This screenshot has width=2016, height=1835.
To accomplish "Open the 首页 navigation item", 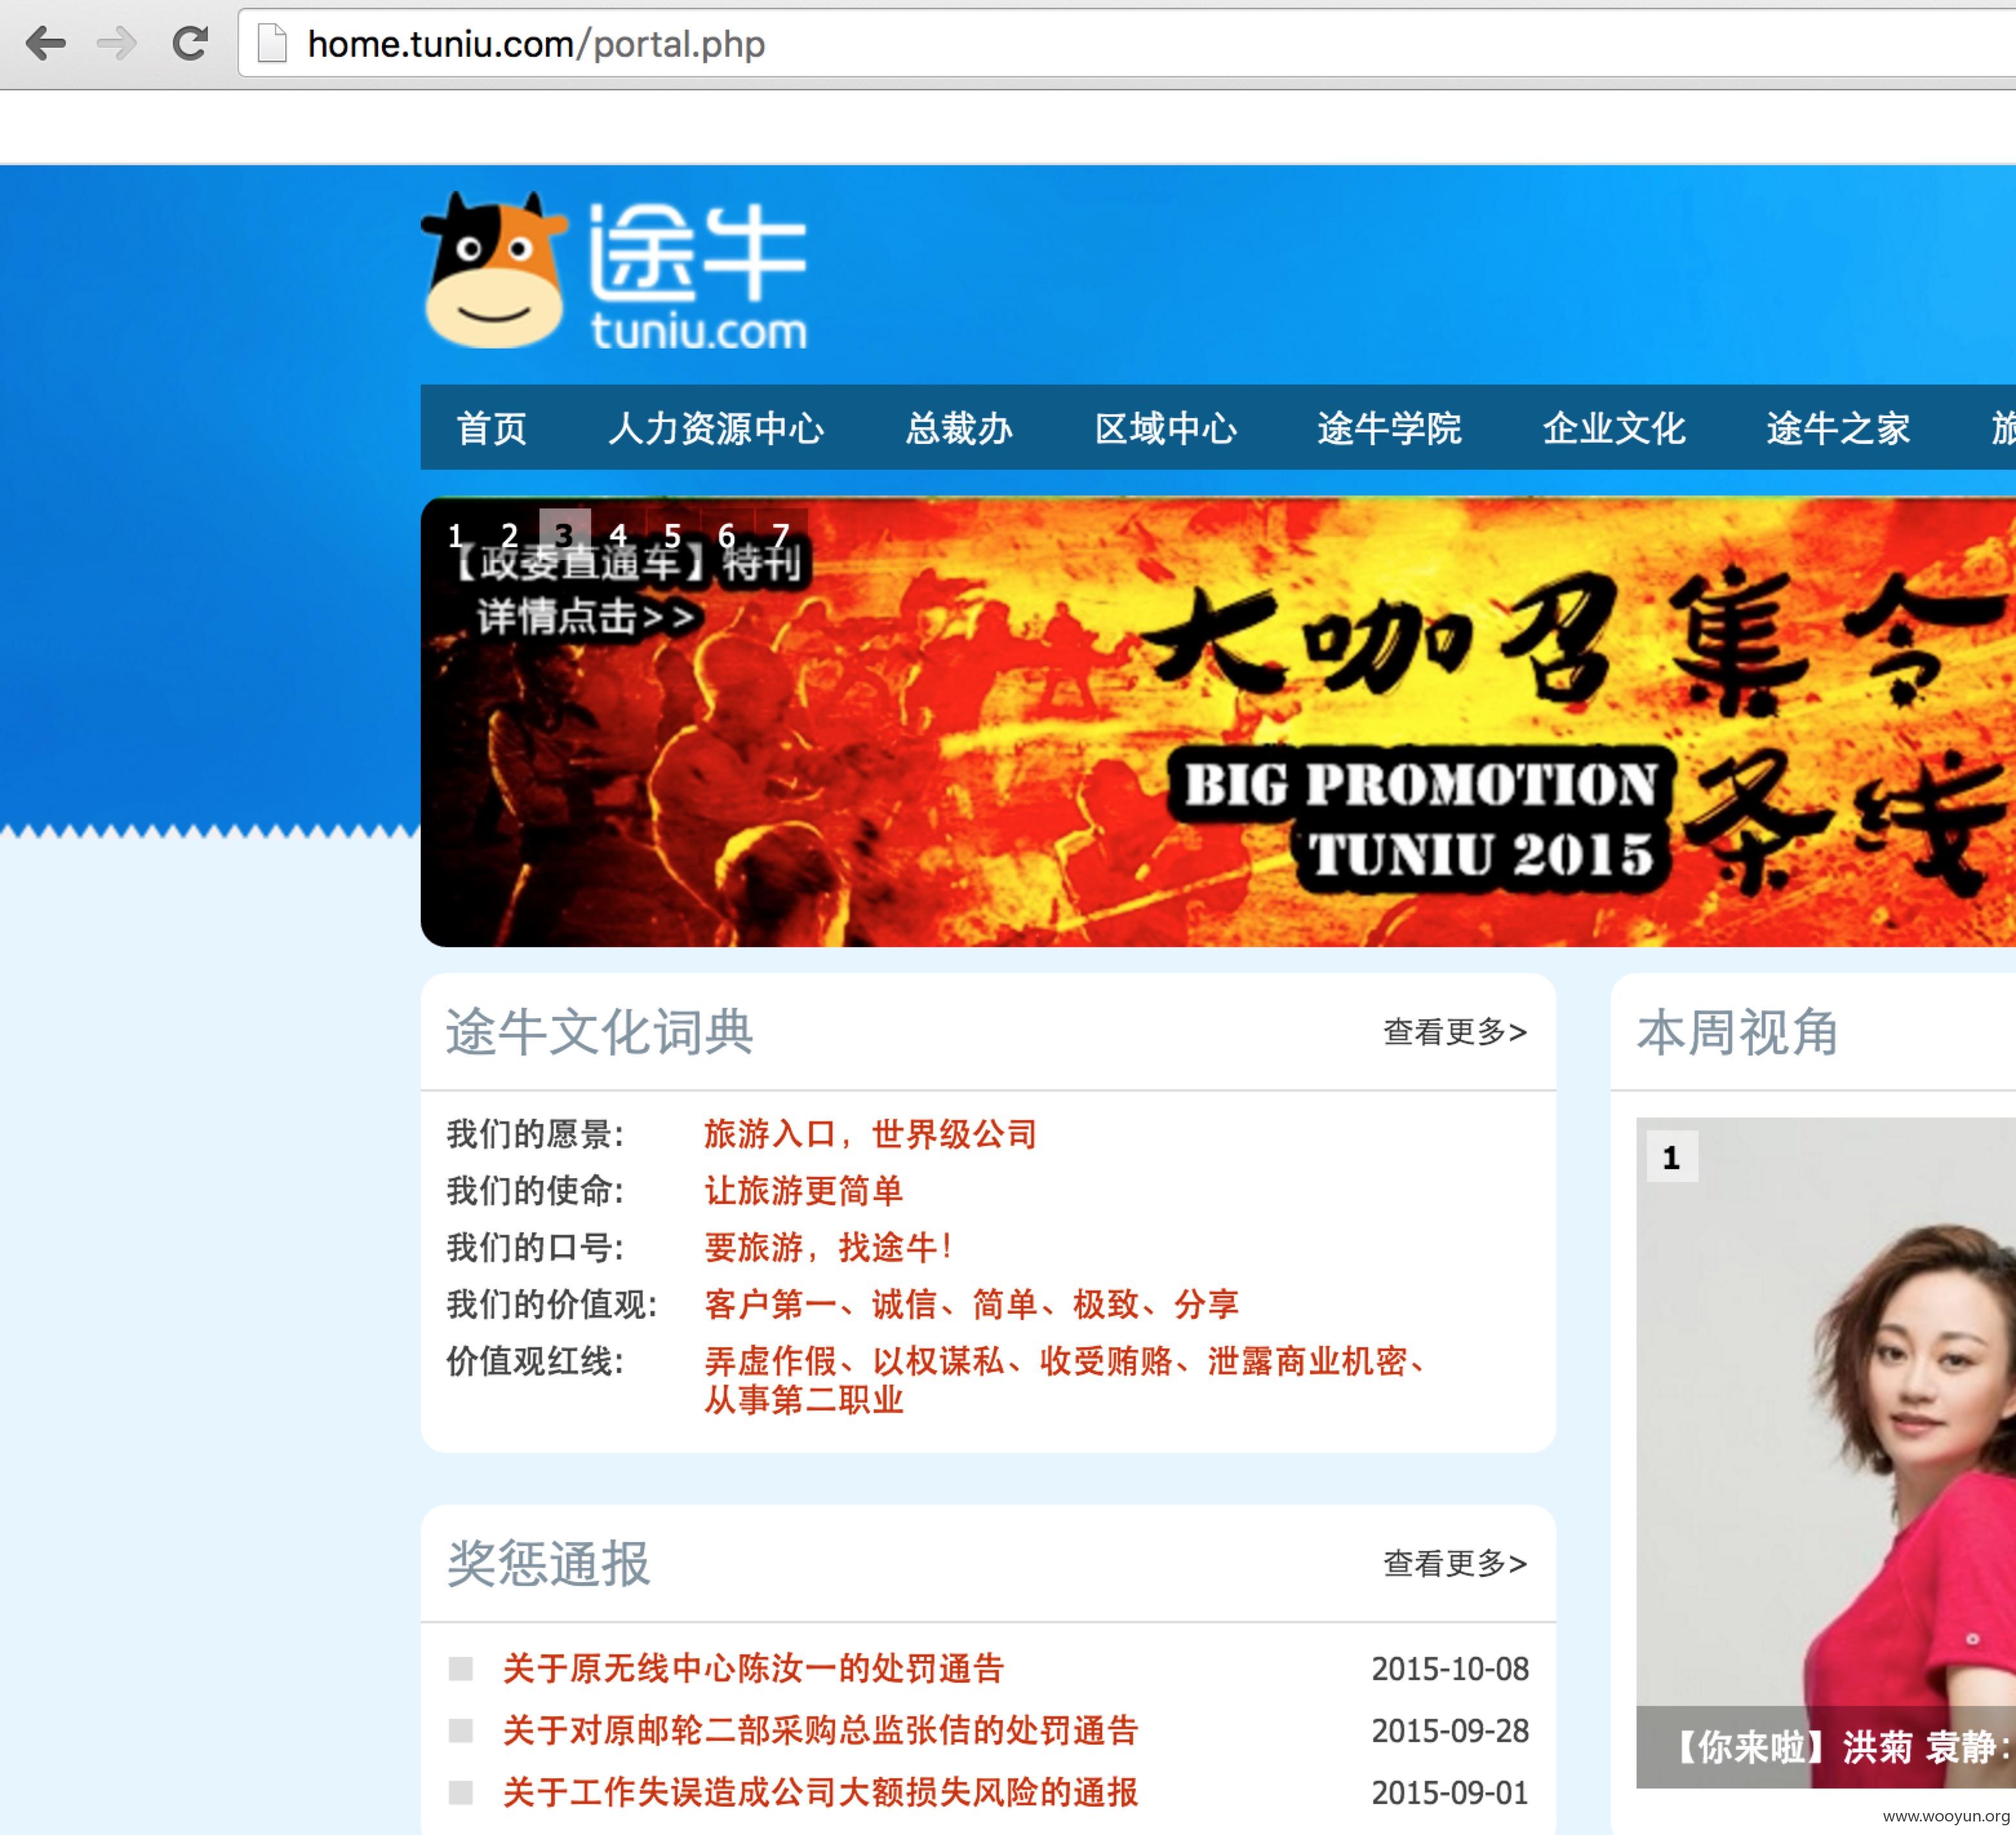I will pos(491,428).
